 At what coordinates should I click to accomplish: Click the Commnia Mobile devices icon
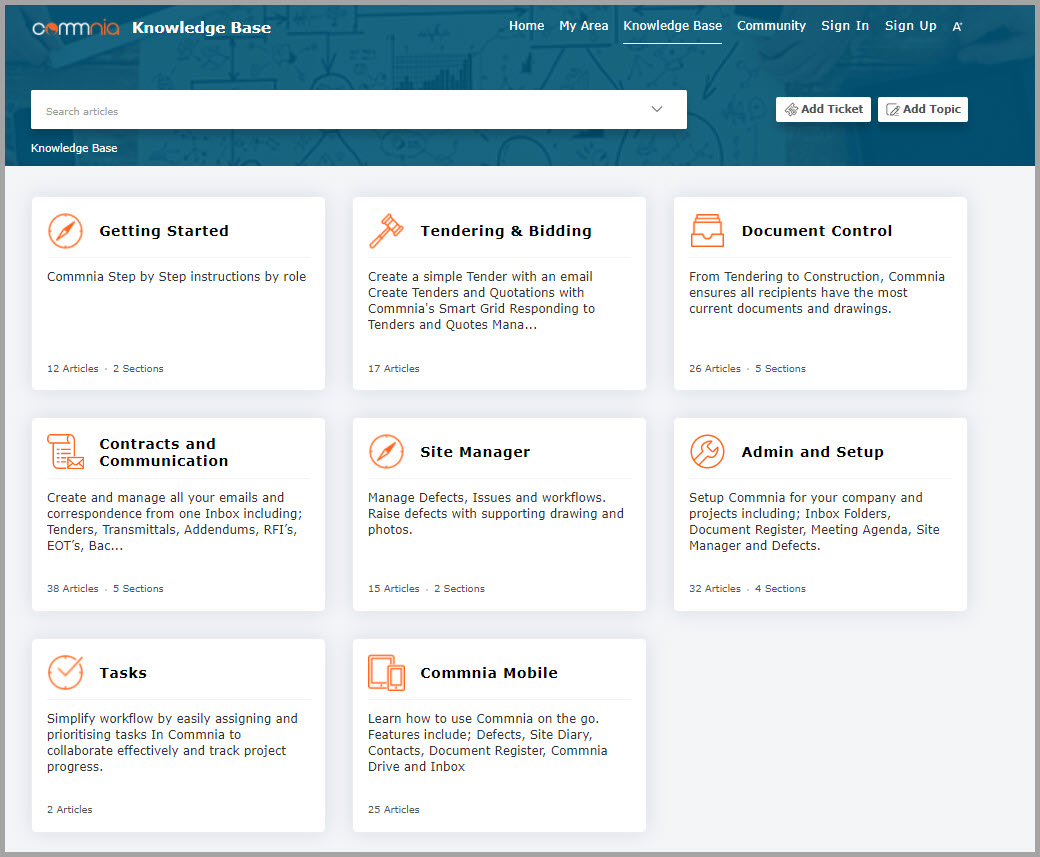386,673
